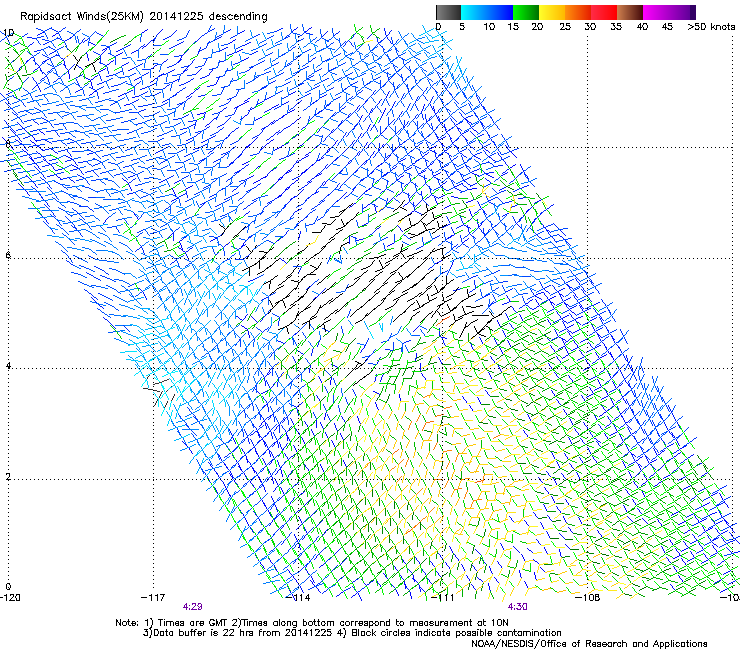
Task: Click the purple '4:30' time label
Action: point(518,607)
